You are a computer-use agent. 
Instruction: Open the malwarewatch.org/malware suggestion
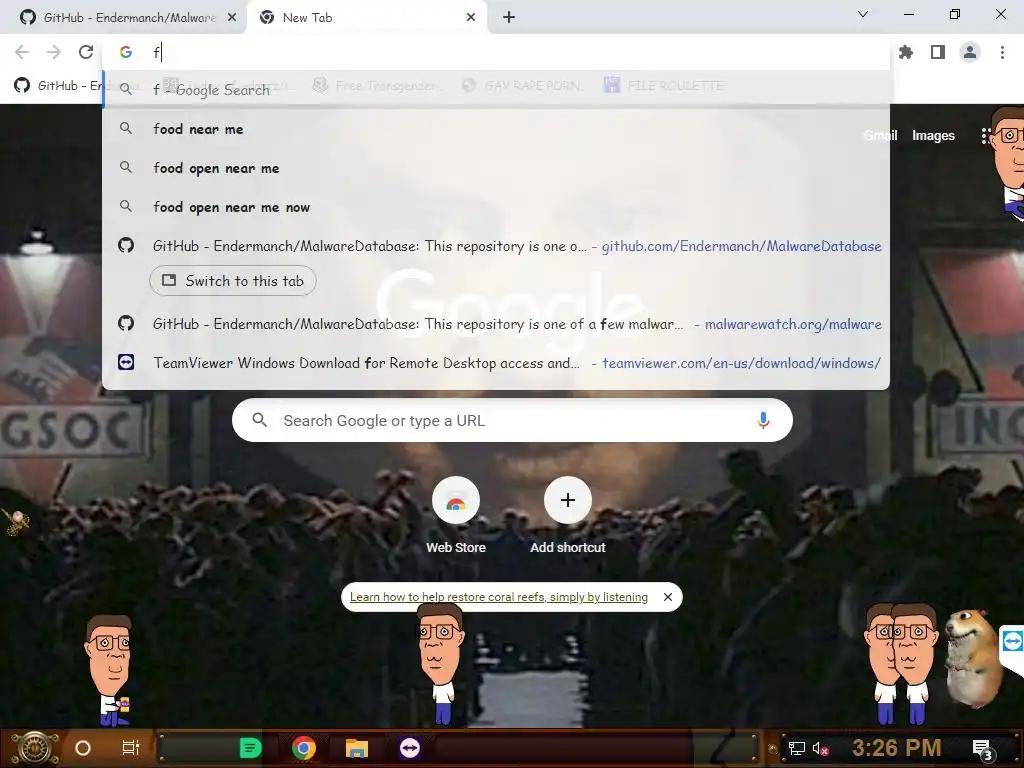496,324
